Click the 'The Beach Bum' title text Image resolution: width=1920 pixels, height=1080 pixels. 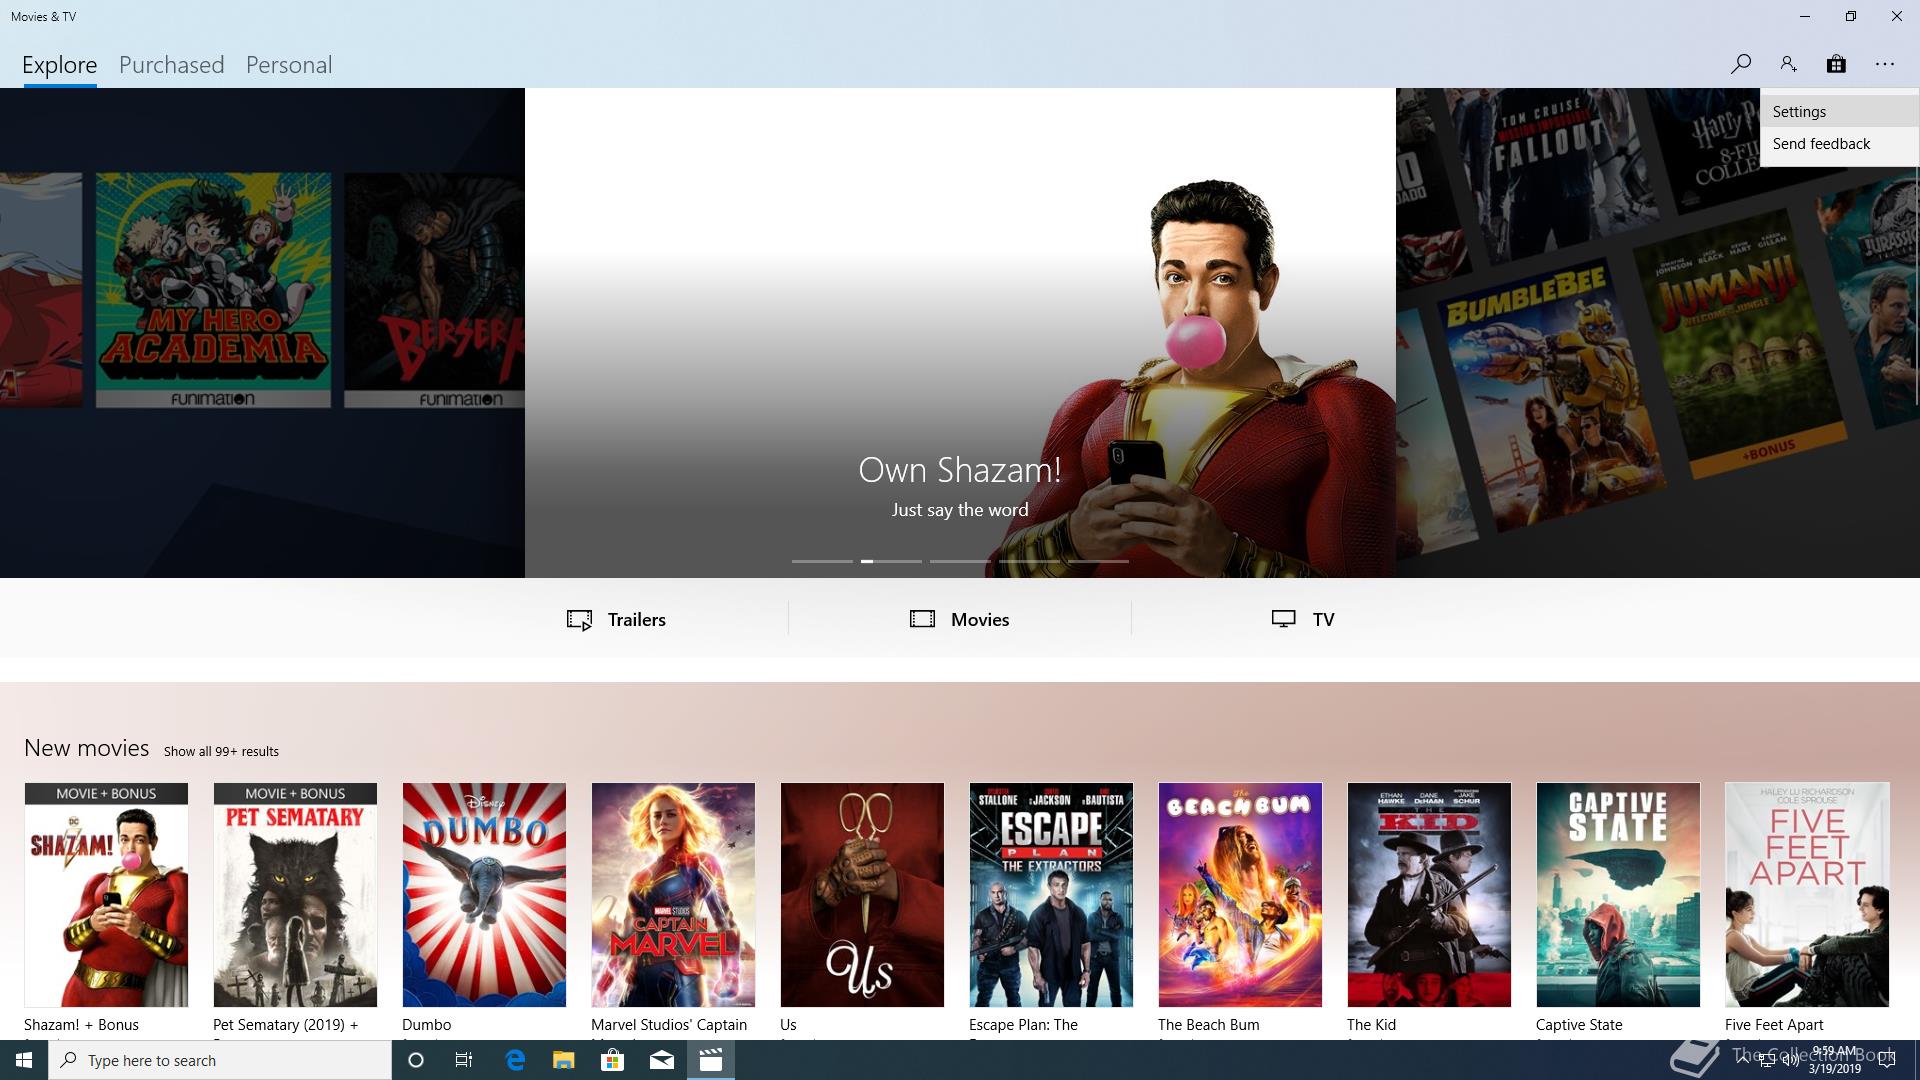(x=1208, y=1025)
